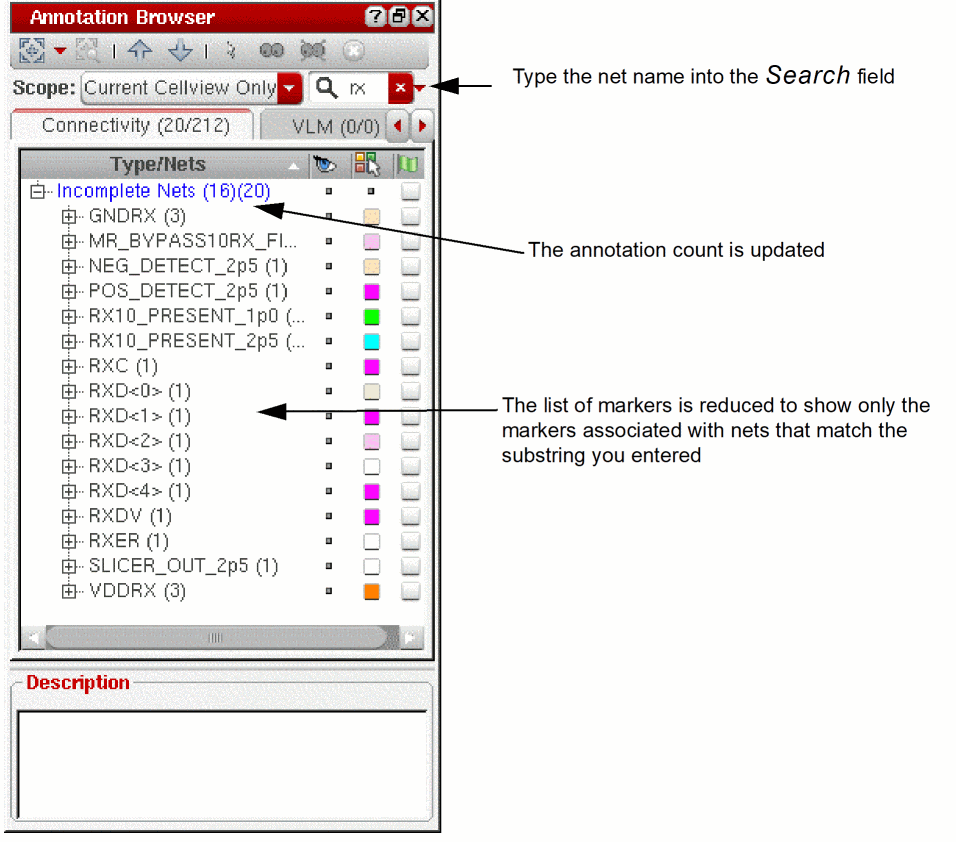Image resolution: width=956 pixels, height=842 pixels.
Task: Click the grayed round cancel icon in toolbar
Action: pyautogui.click(x=354, y=50)
